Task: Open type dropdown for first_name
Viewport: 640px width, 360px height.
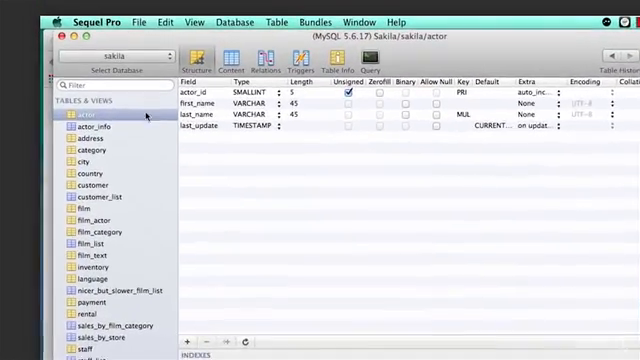Action: tap(279, 104)
